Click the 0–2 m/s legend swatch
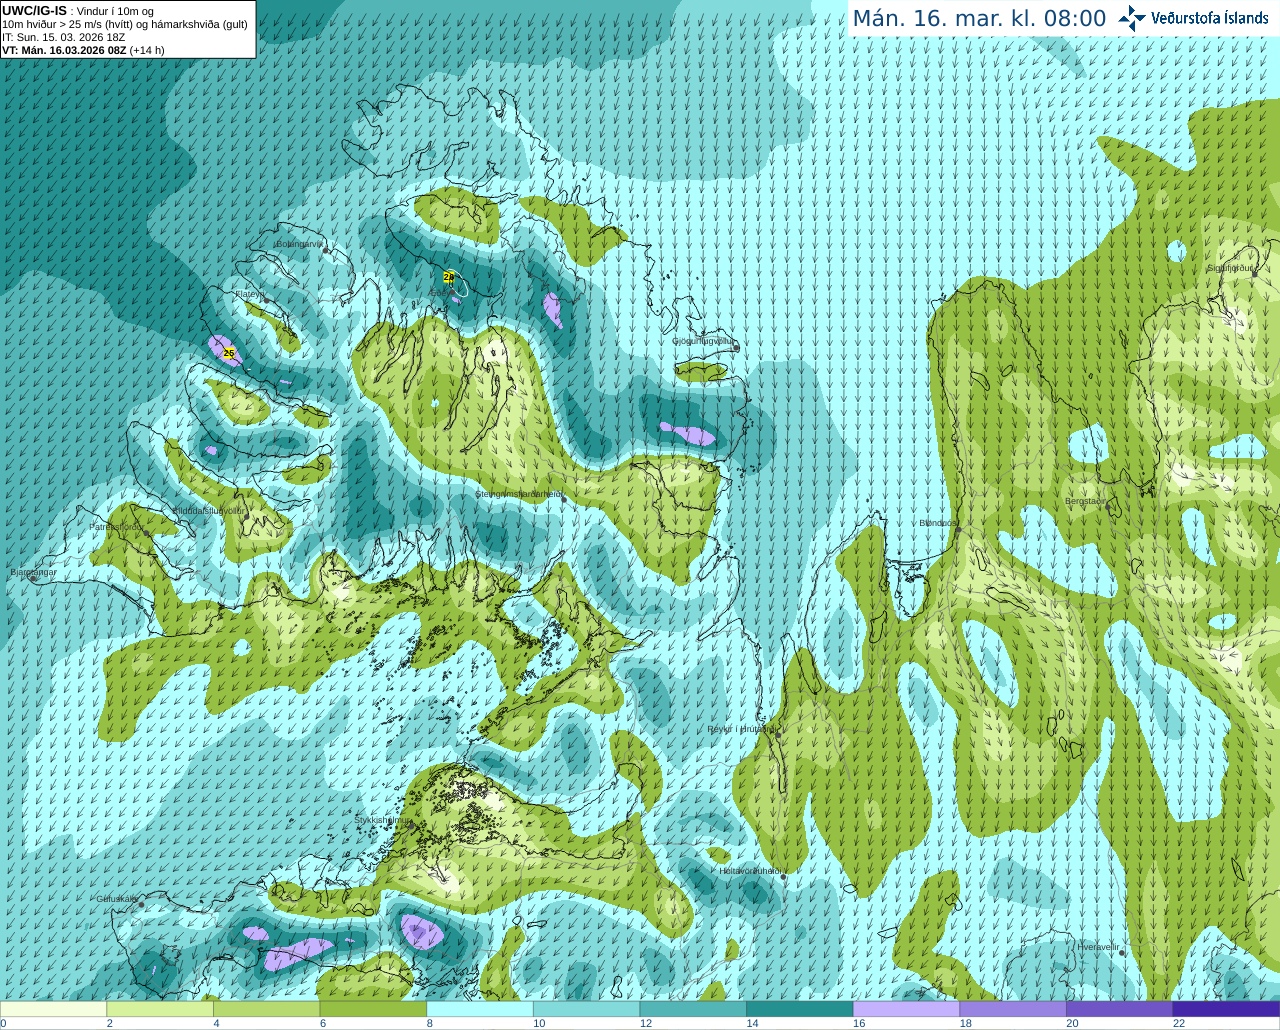Screen dimensions: 1280x1030 (x=53, y=1009)
